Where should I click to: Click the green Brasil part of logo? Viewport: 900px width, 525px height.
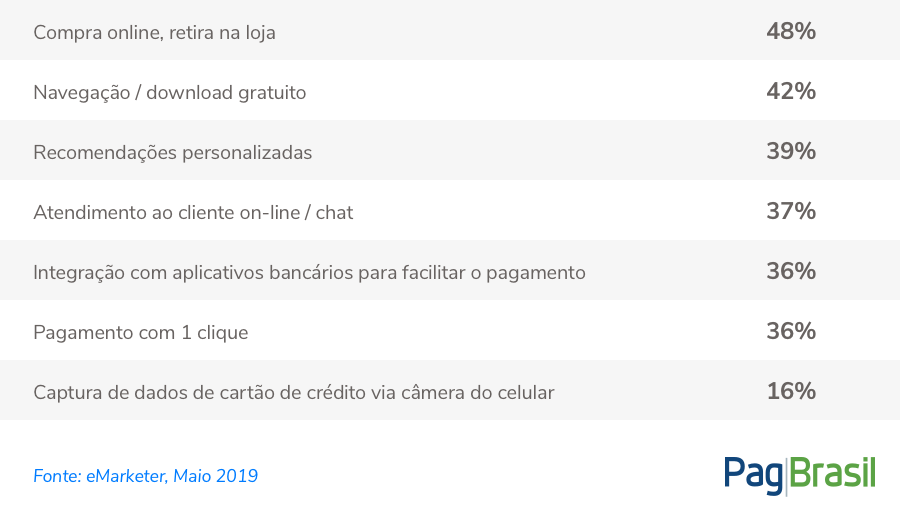833,473
